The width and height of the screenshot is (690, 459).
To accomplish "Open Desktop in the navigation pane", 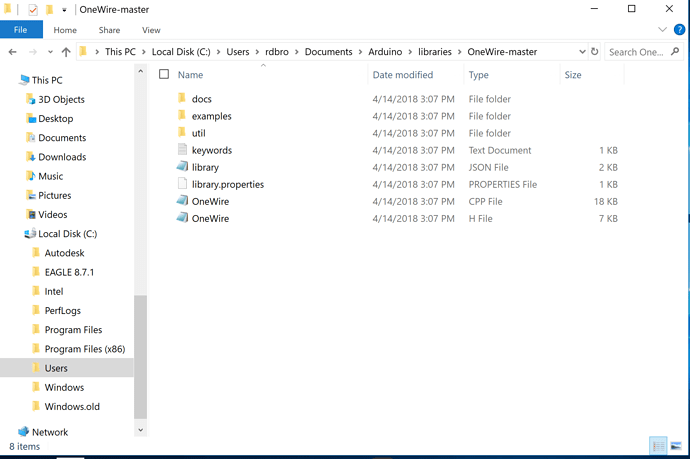I will [55, 119].
